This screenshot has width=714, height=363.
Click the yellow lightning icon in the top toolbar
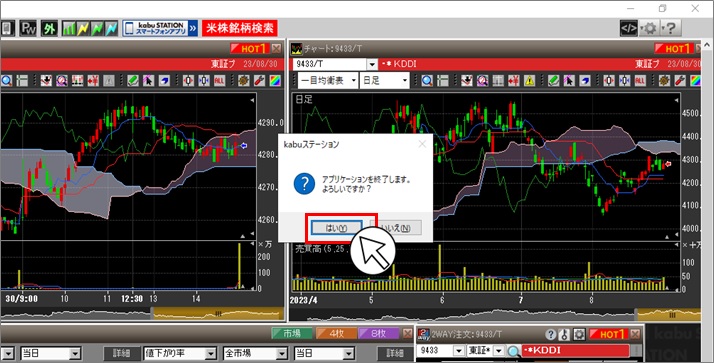coord(83,28)
